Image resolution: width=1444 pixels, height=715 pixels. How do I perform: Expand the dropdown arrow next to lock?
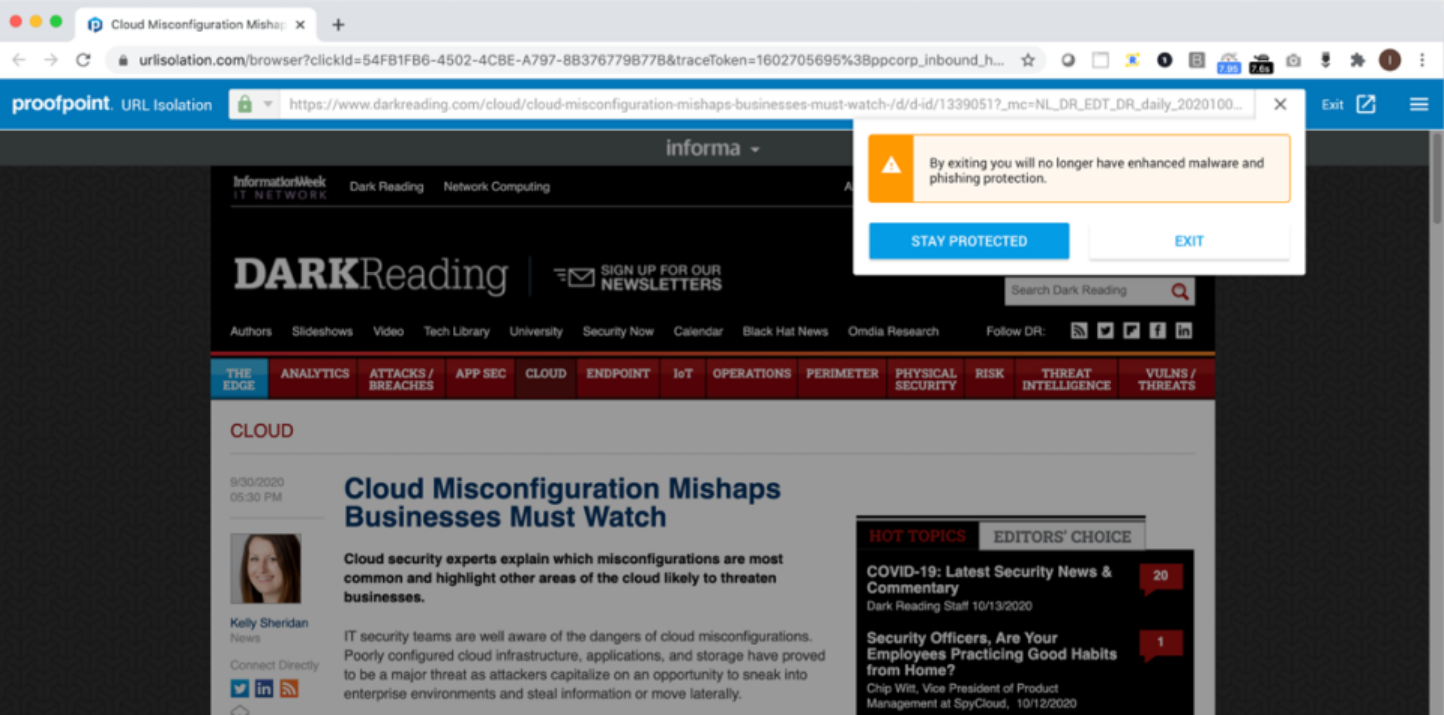tap(267, 104)
